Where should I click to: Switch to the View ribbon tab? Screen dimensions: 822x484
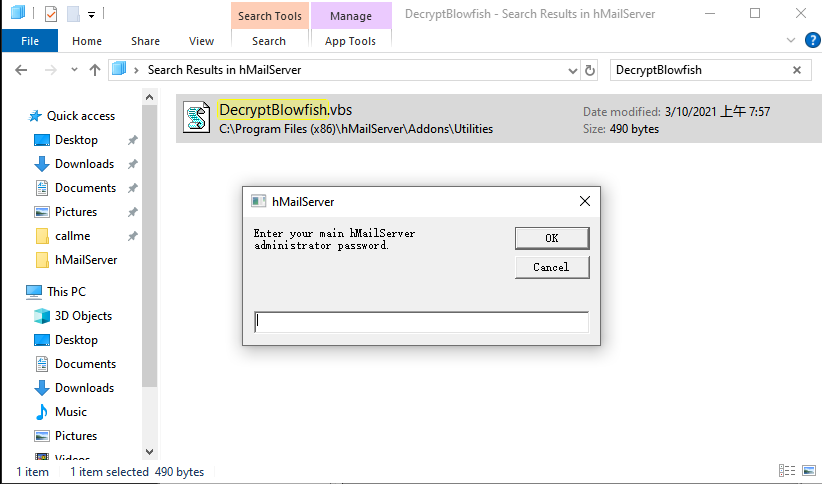pyautogui.click(x=201, y=41)
